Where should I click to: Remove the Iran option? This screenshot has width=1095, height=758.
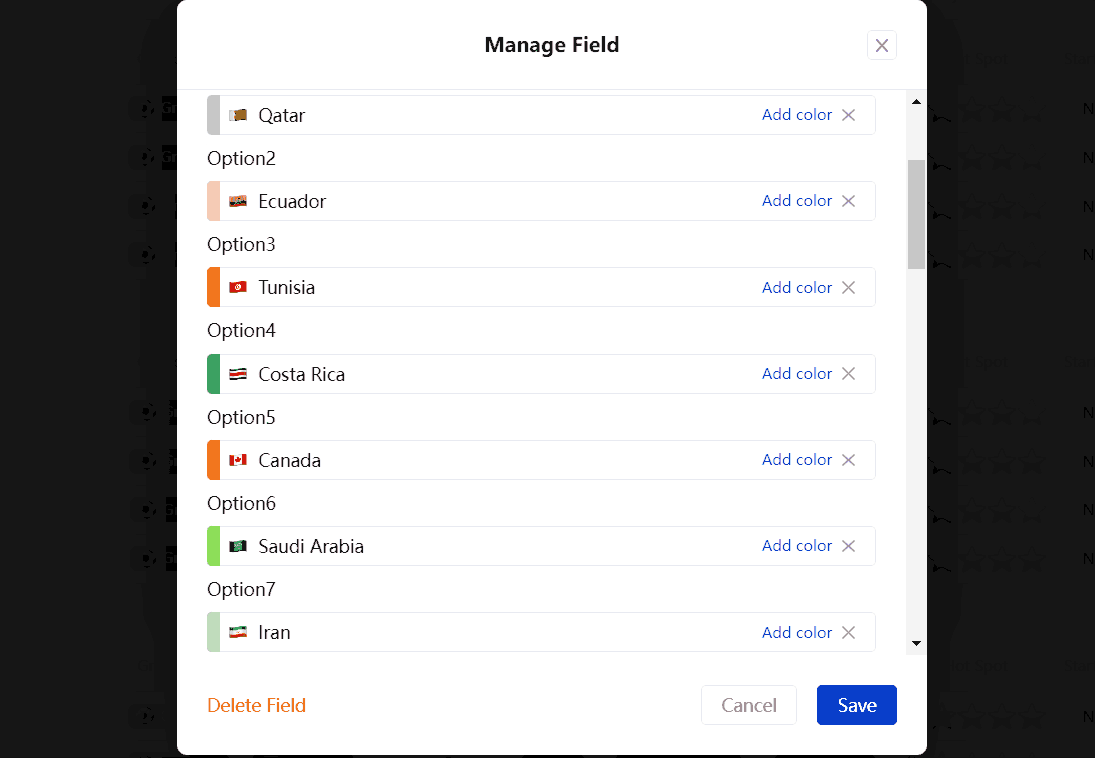coord(848,632)
